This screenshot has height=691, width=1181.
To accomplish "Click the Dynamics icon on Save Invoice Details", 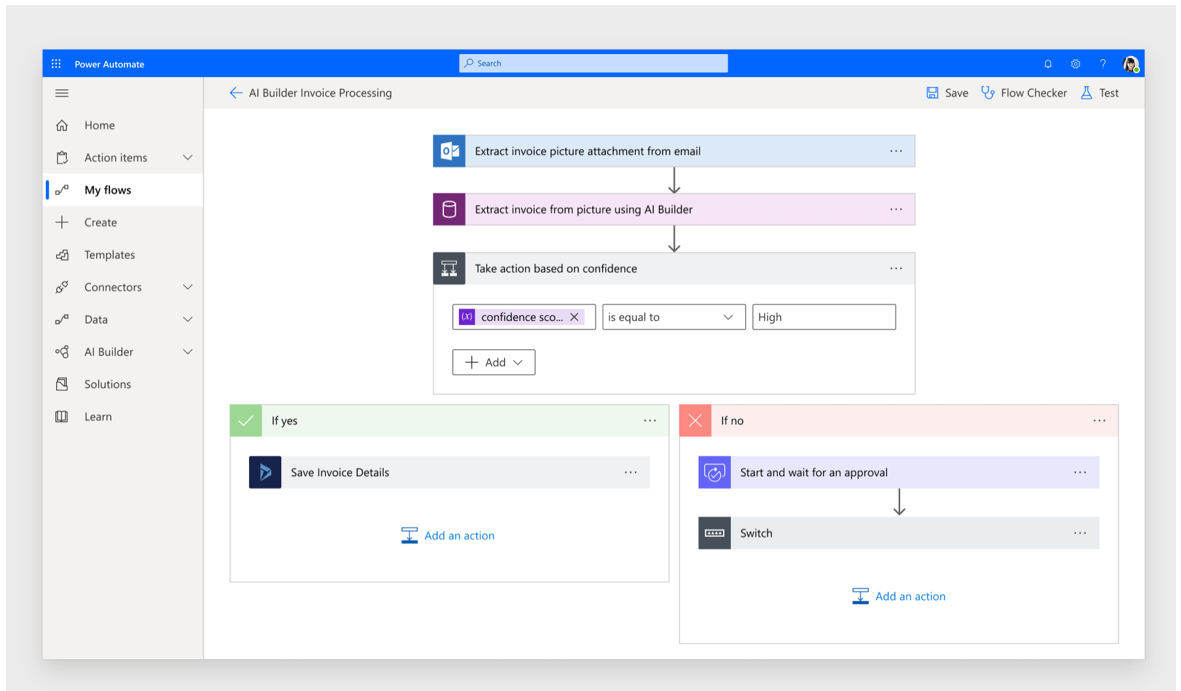I will click(x=265, y=472).
